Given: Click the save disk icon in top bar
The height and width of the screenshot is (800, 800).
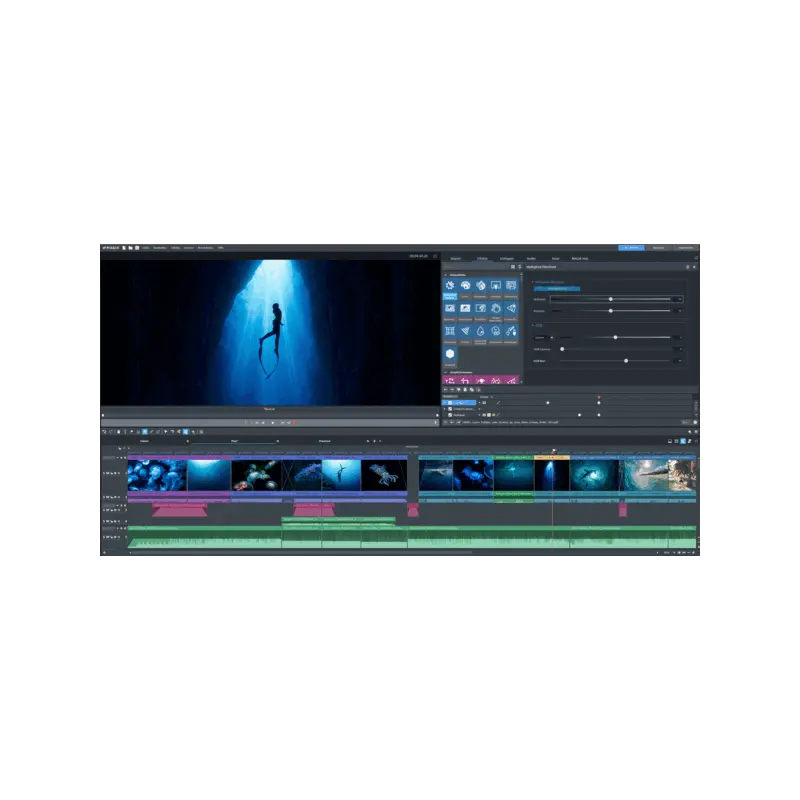Looking at the screenshot, I should [x=137, y=248].
